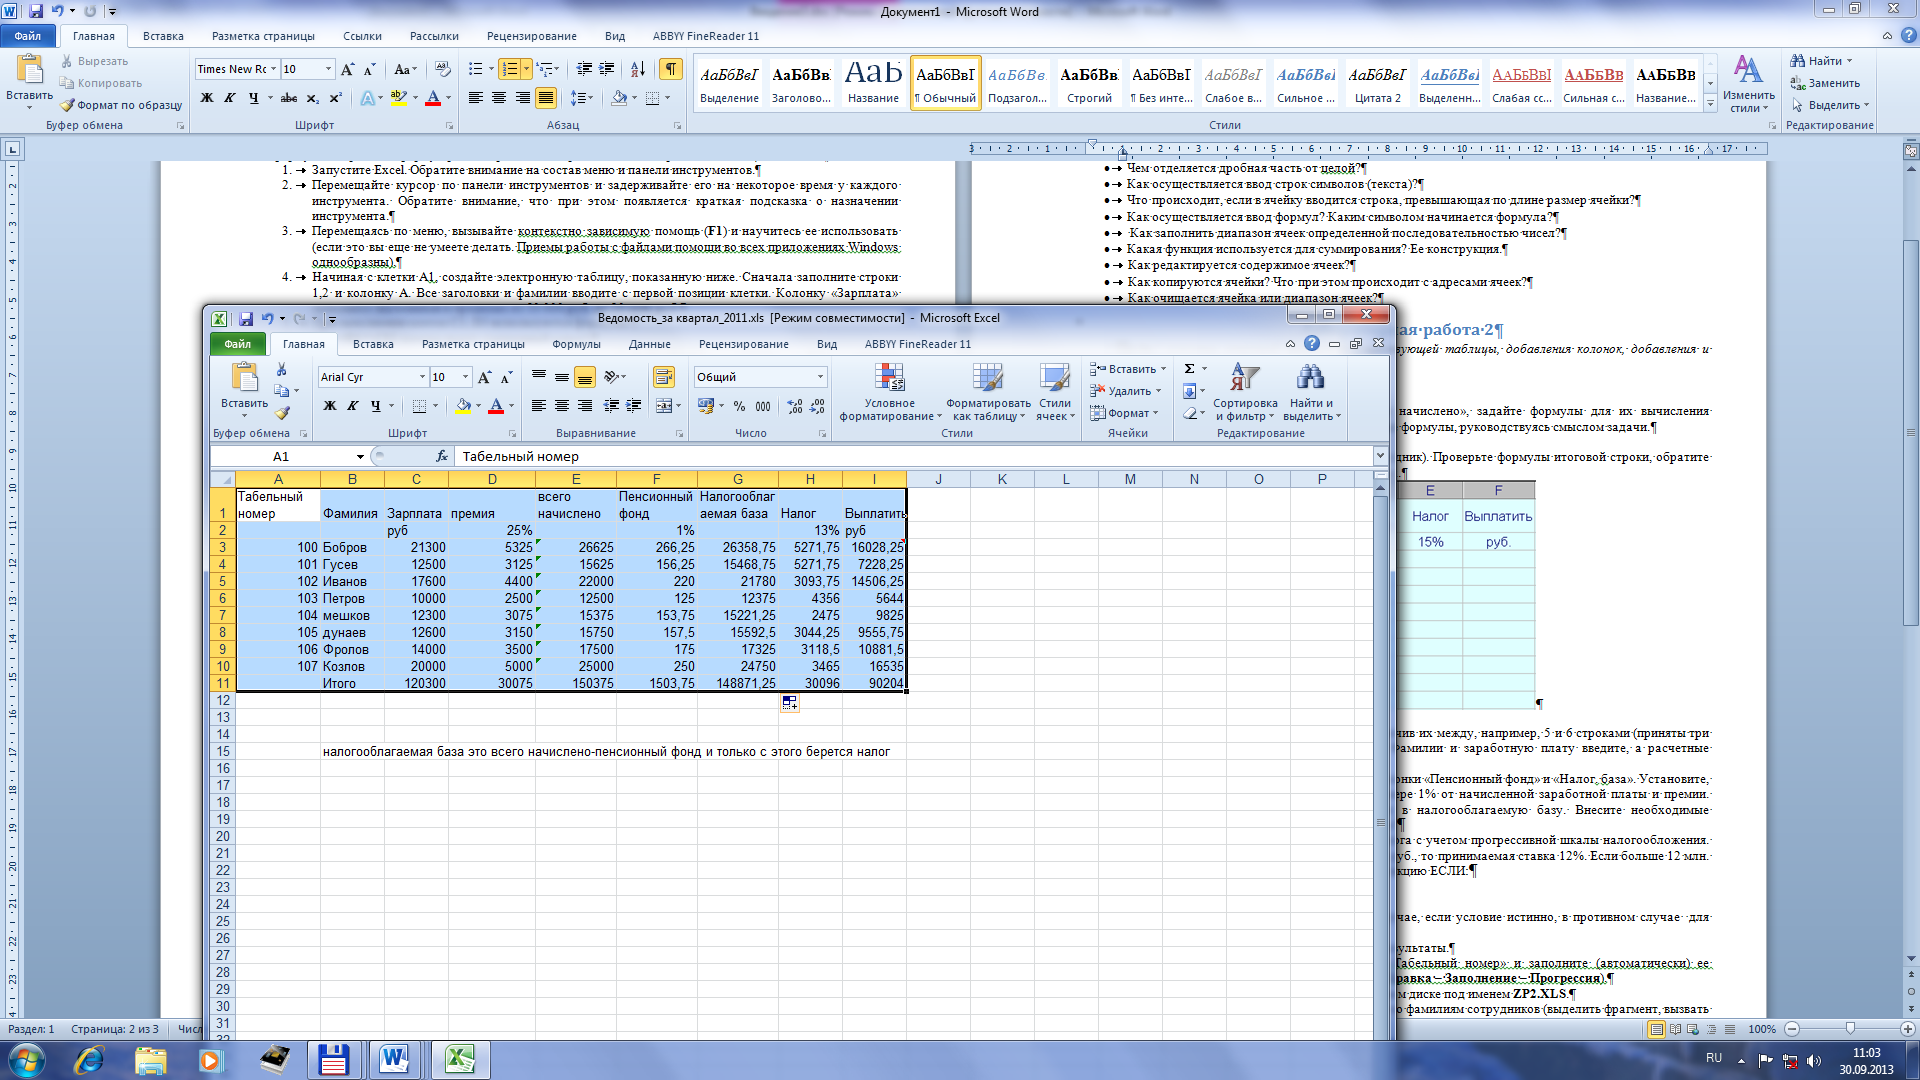Screen dimensions: 1920x1080
Task: Click Найти button in Word ribbon
Action: (1823, 61)
